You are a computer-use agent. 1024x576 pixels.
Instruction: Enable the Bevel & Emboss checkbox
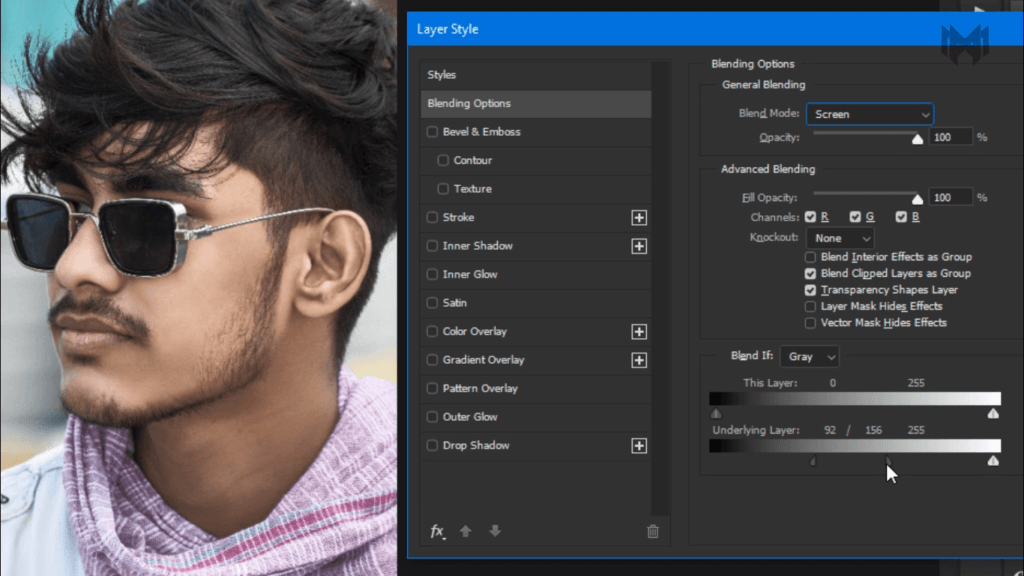click(x=432, y=132)
